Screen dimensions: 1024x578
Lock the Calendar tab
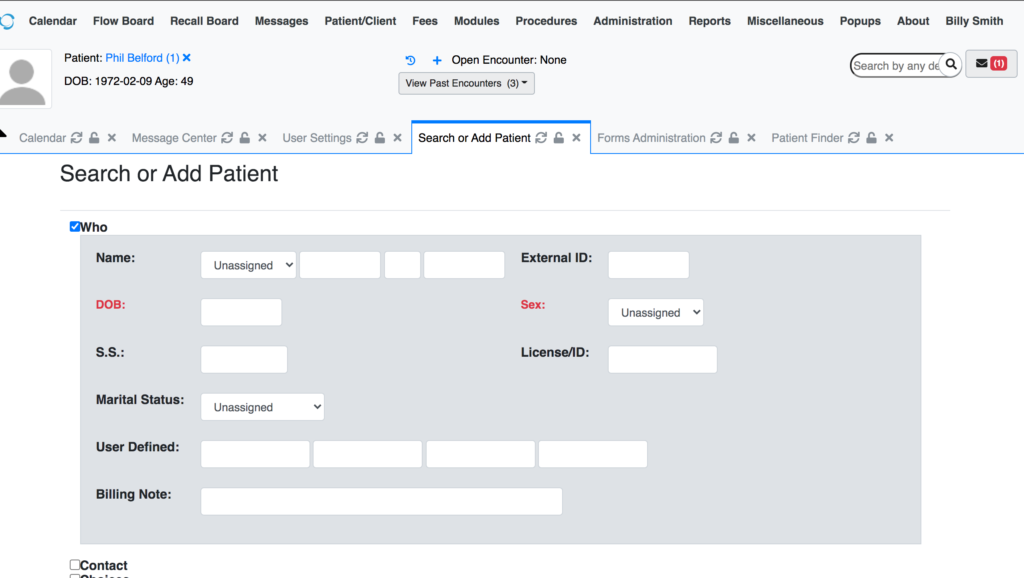point(94,138)
